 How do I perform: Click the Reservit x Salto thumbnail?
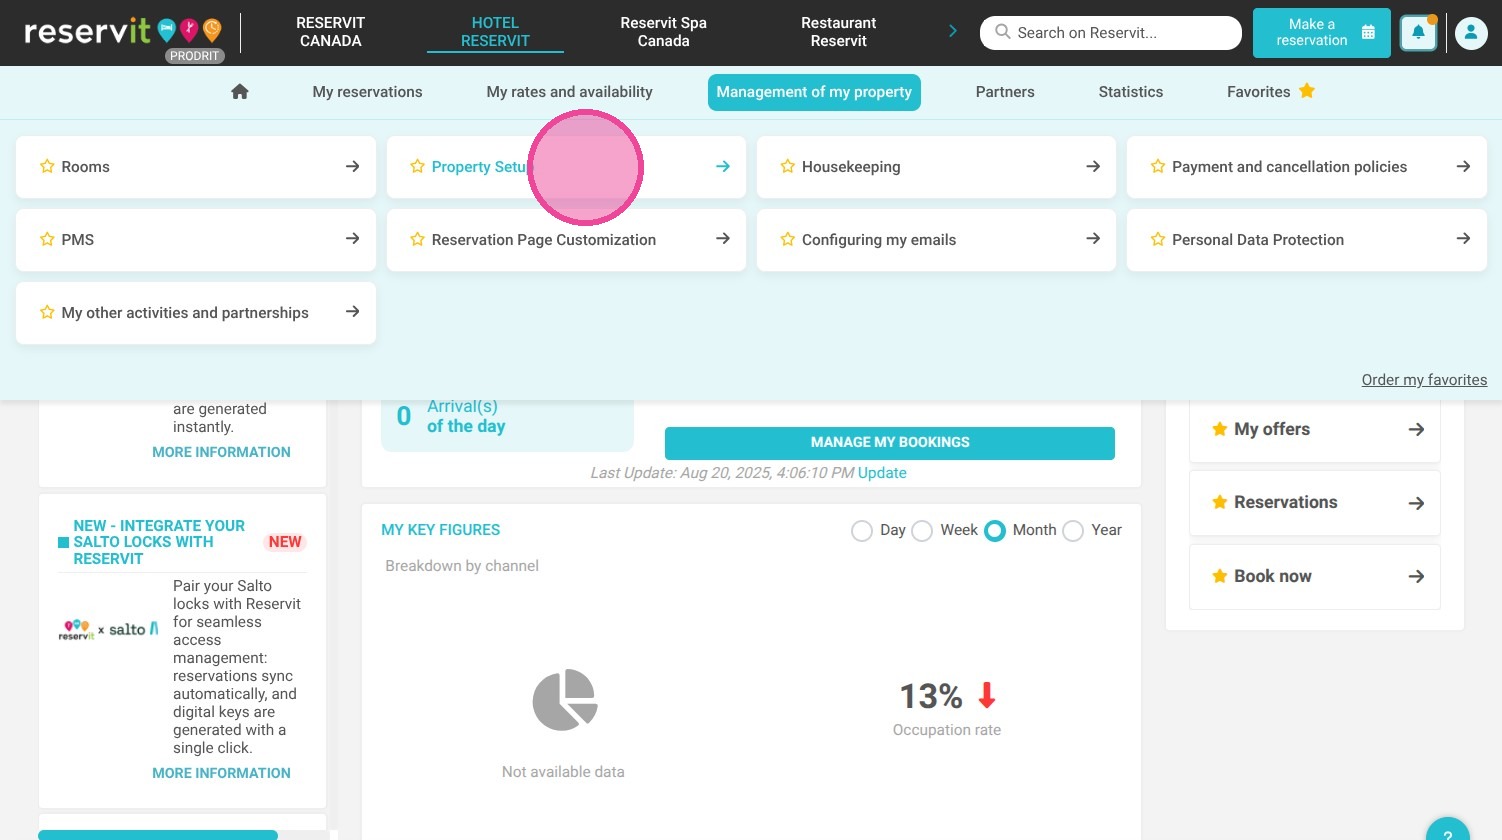(108, 630)
